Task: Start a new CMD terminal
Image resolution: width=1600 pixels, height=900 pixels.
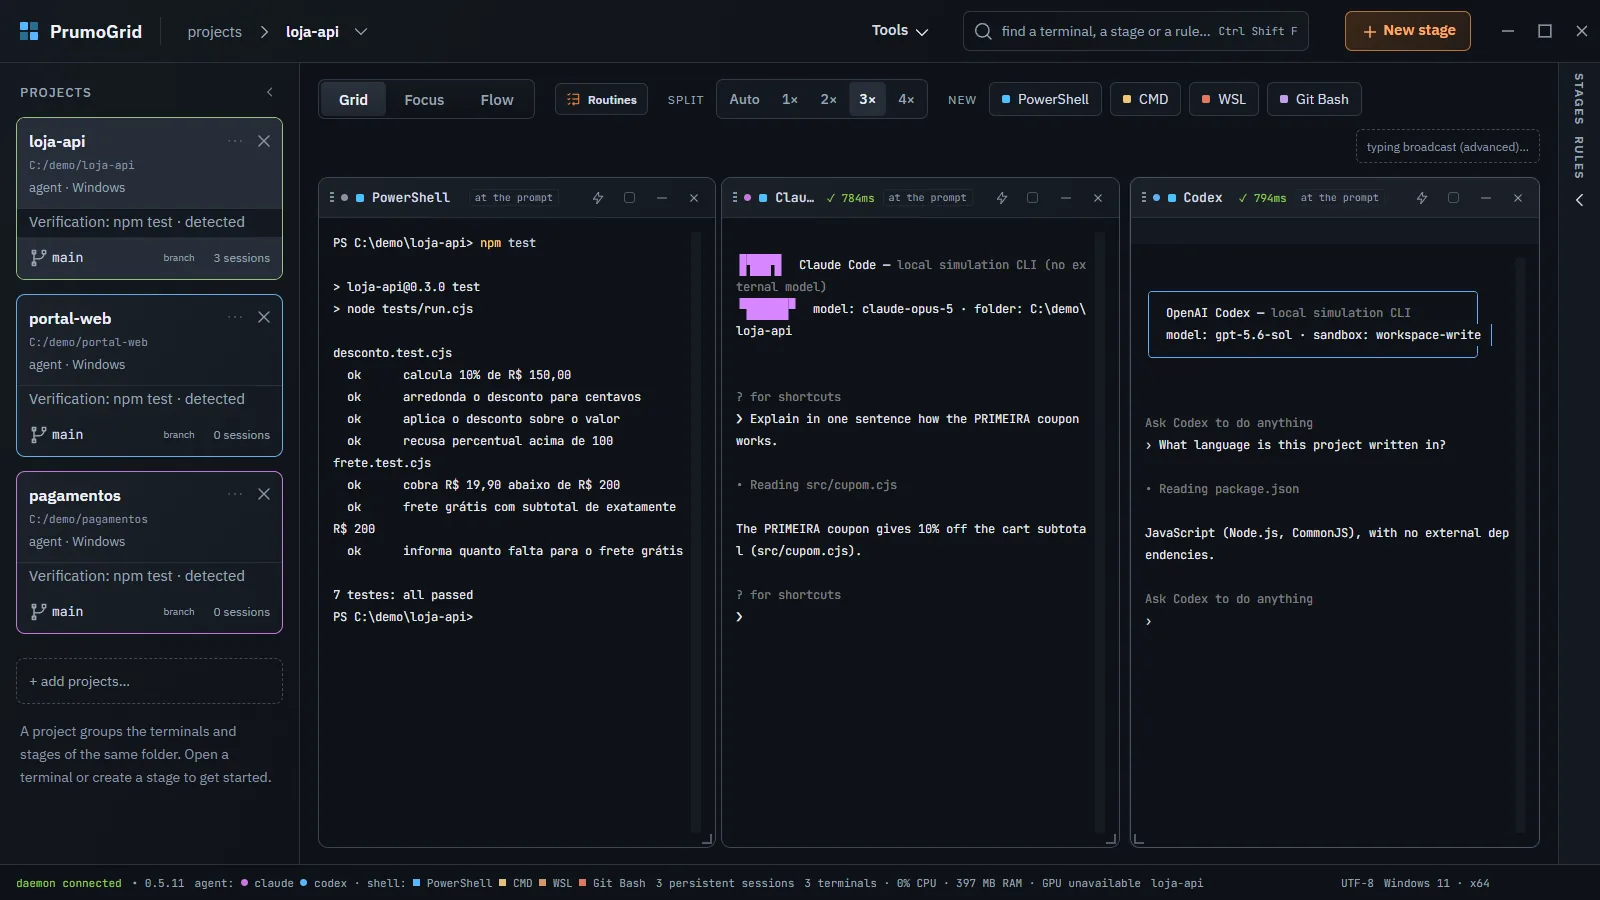Action: coord(1145,99)
